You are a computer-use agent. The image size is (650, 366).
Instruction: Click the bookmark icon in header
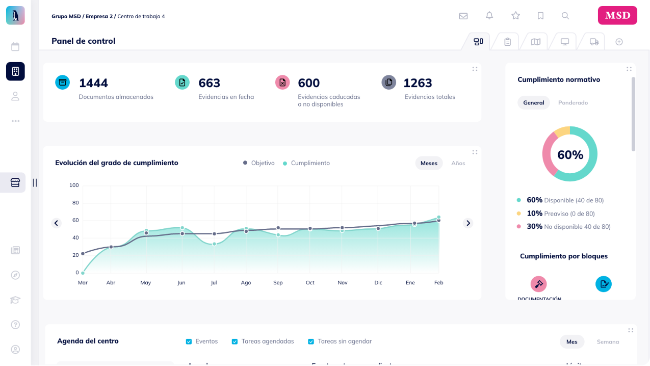click(x=541, y=15)
